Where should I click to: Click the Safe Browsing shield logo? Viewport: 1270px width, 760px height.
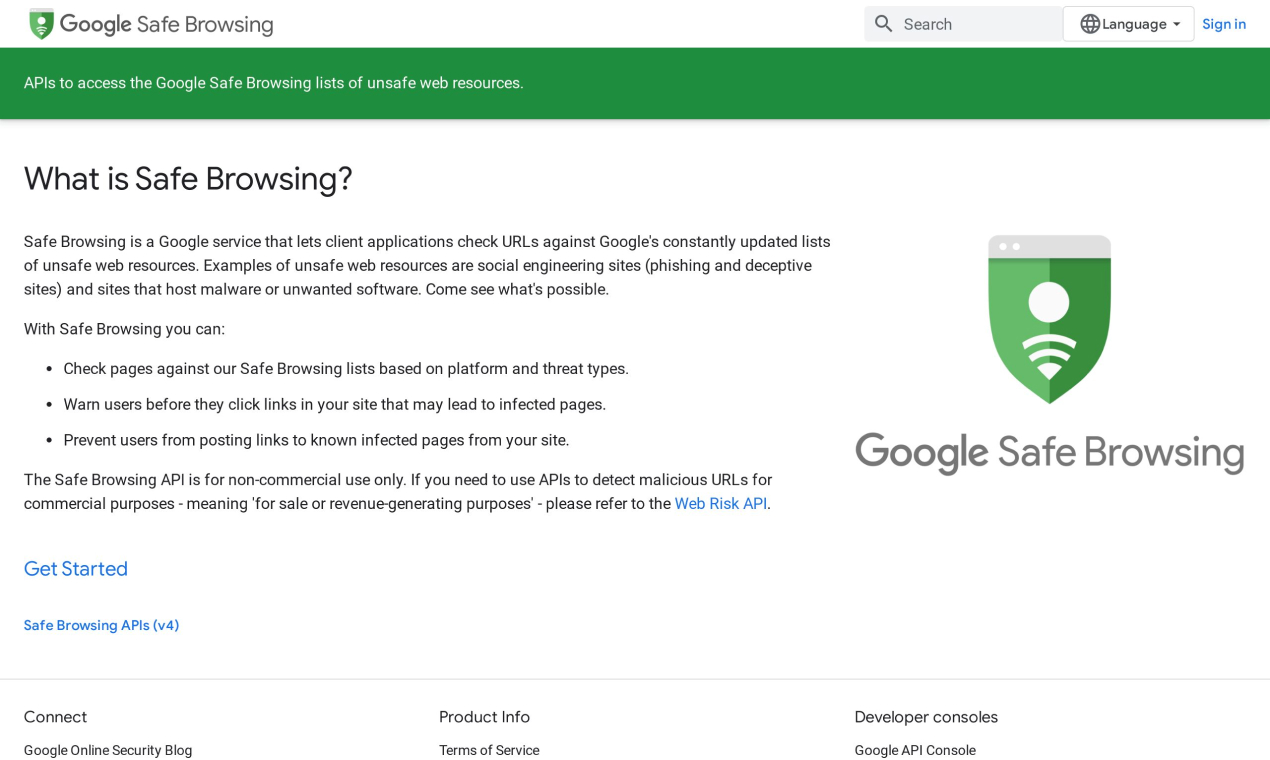39,23
